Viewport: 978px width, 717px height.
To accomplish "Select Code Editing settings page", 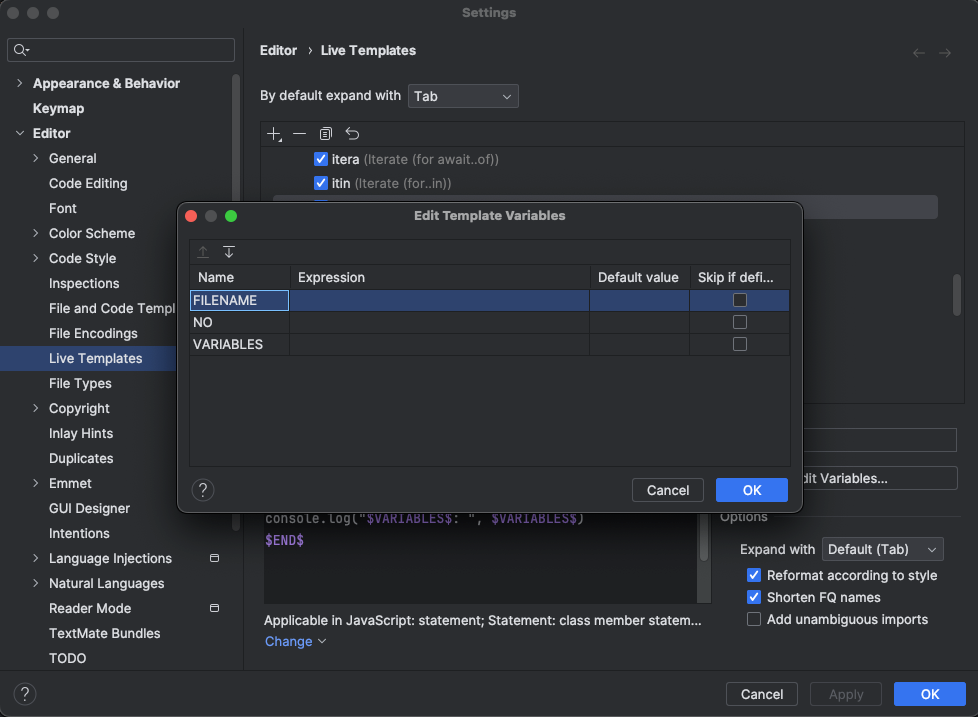I will point(88,183).
